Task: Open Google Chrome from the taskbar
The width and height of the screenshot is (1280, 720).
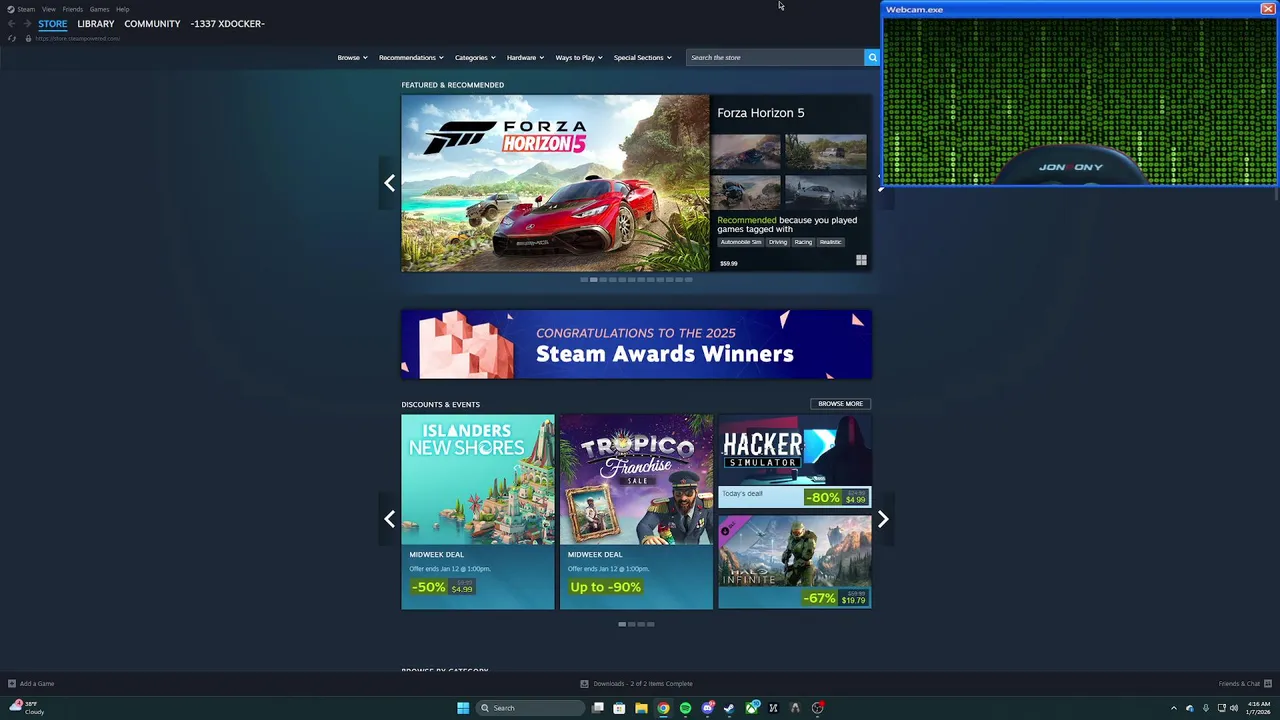Action: [663, 708]
